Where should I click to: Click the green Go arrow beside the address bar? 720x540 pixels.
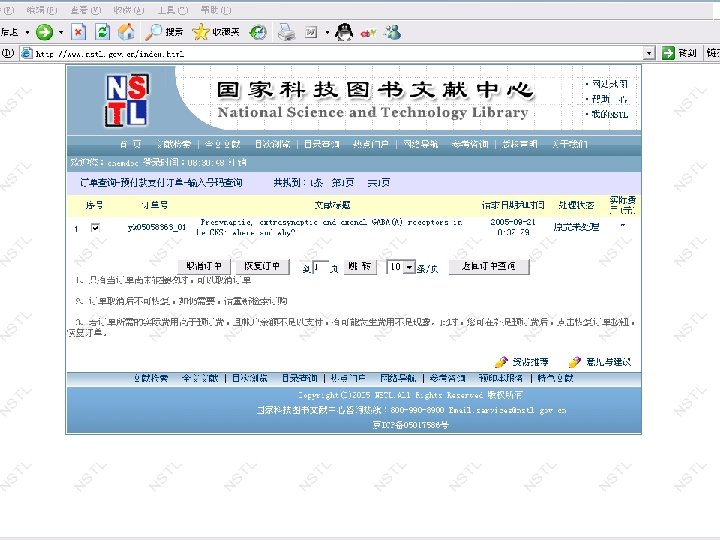[668, 53]
